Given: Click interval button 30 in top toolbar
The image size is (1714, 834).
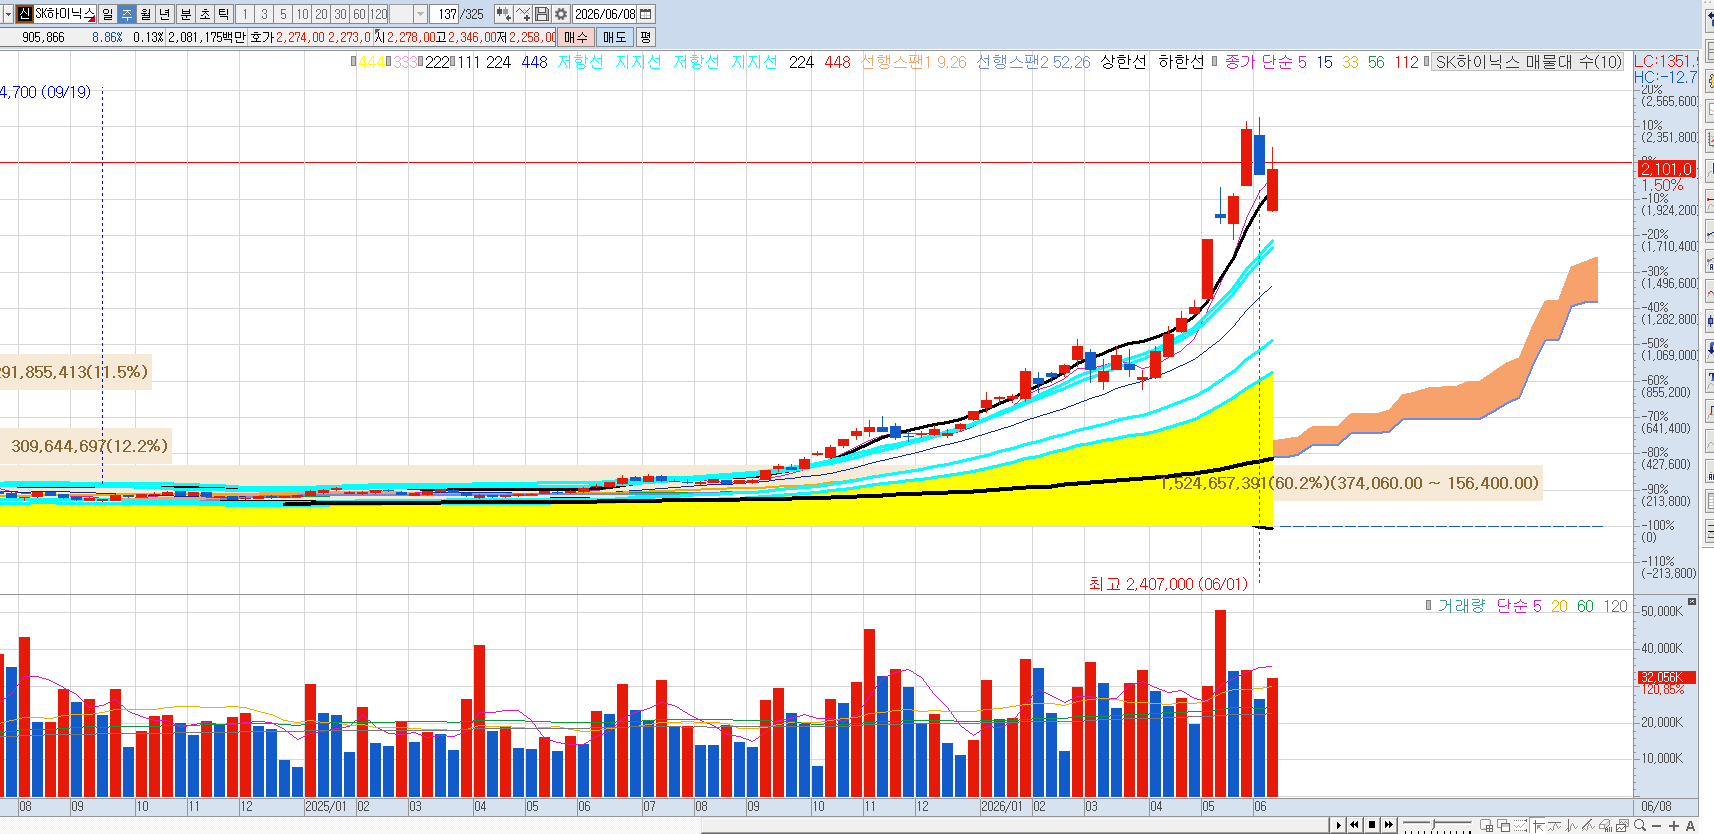Looking at the screenshot, I should [340, 14].
